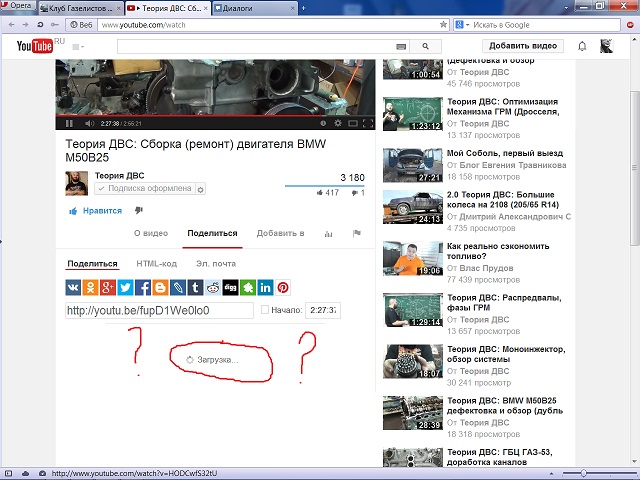Switch to the Клуб Газелистов browser tab
640x480 pixels.
pos(81,8)
